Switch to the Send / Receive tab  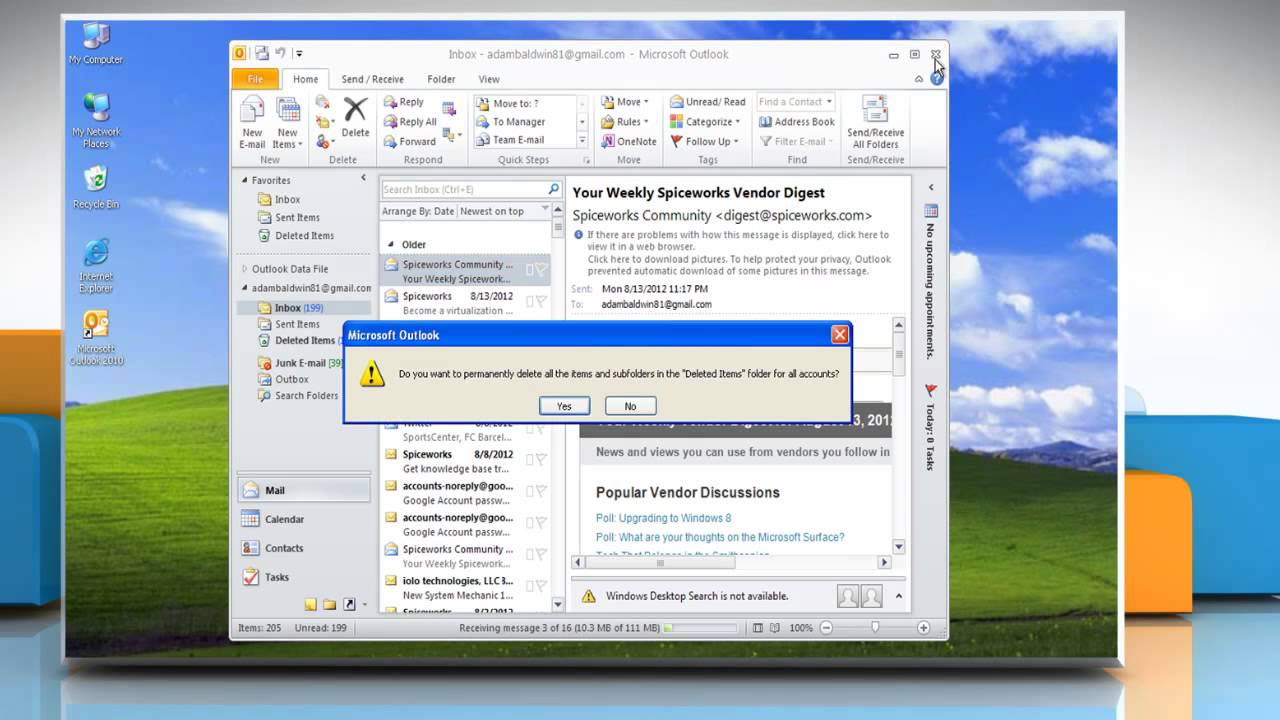point(372,79)
